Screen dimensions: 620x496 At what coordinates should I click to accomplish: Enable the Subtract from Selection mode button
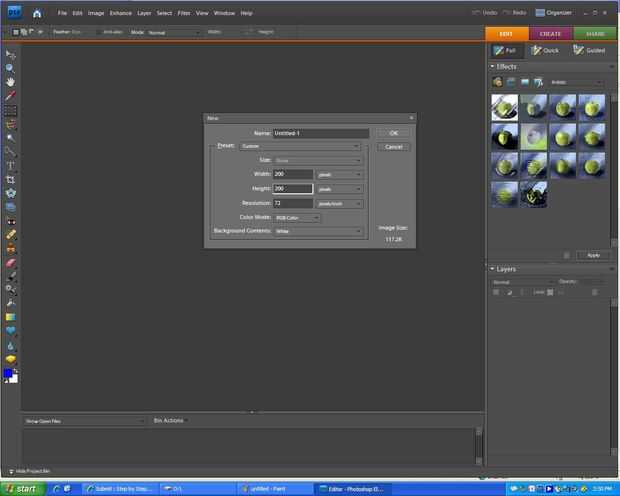31,32
